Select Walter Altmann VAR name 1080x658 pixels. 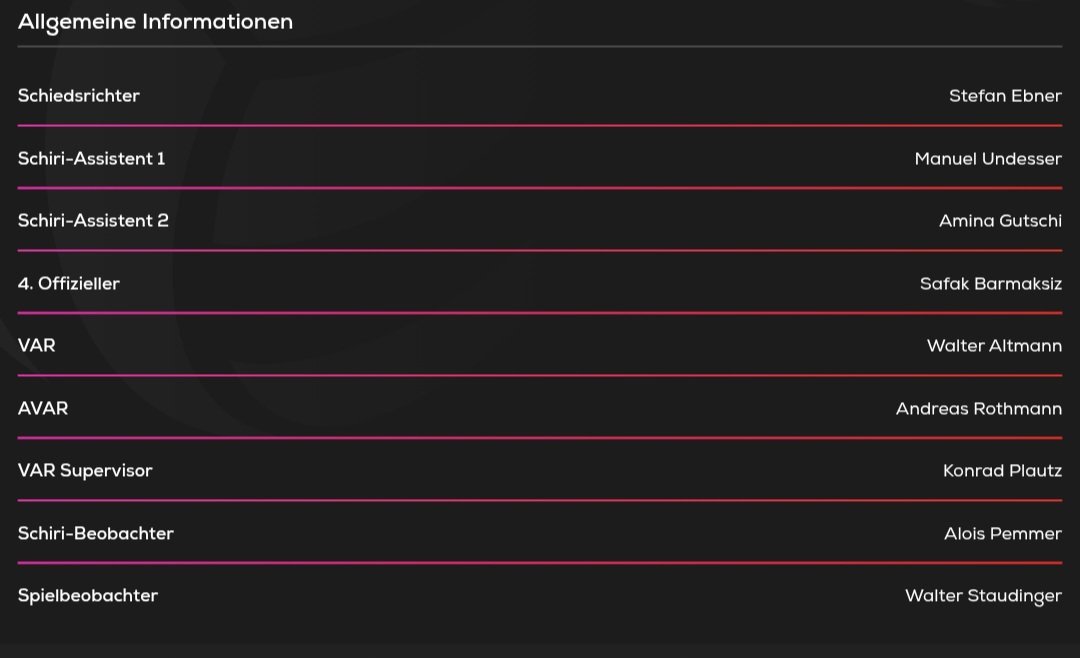(x=994, y=345)
